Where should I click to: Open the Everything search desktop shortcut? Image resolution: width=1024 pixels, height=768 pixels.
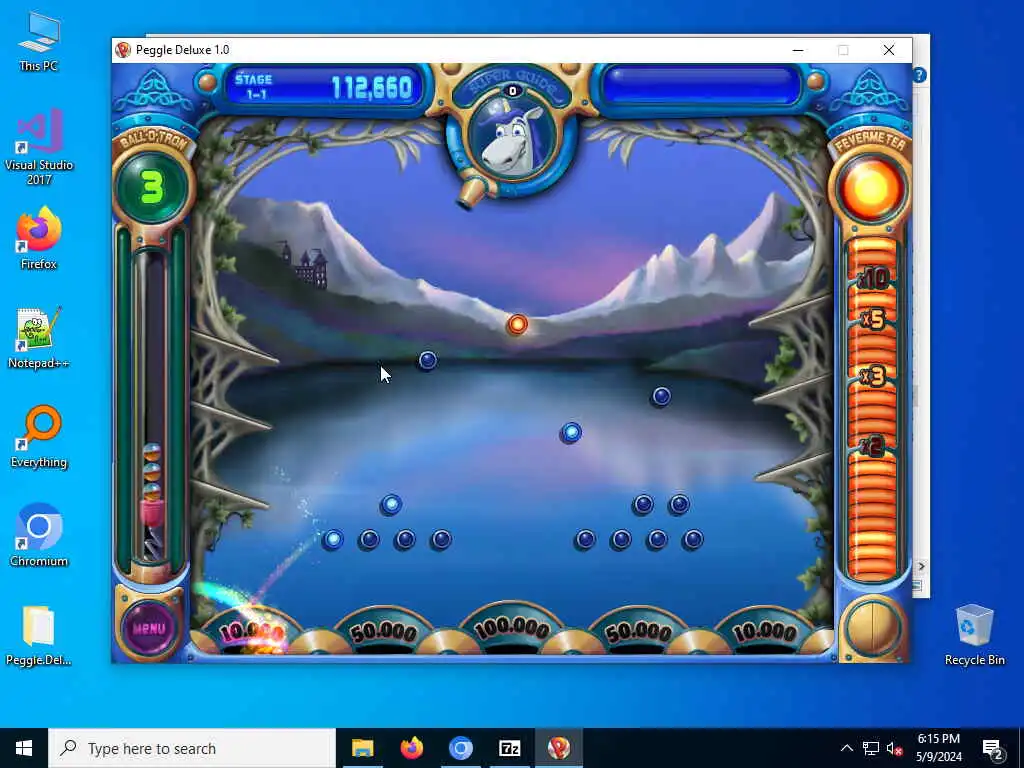[x=39, y=437]
